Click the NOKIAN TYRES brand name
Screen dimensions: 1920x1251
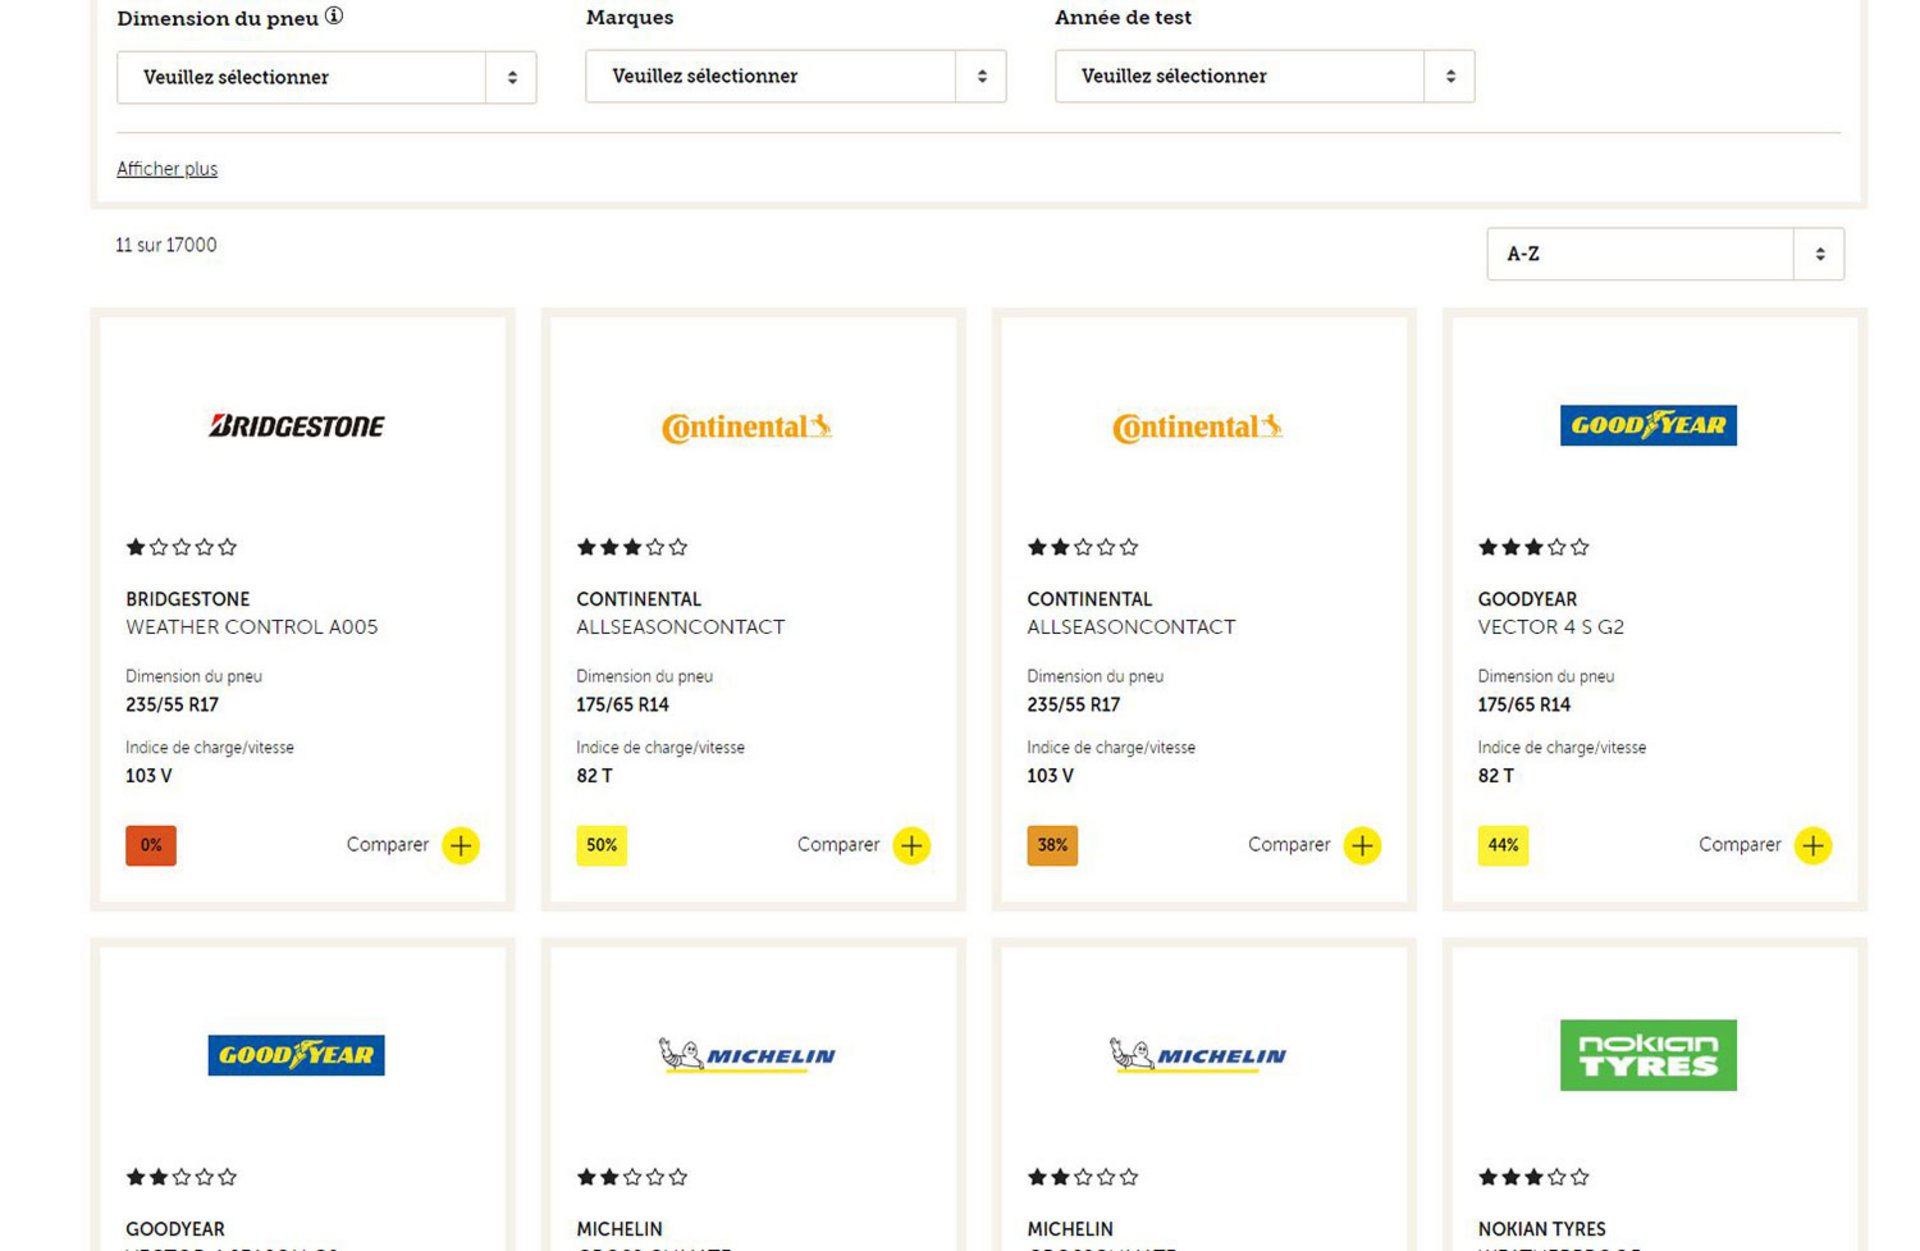pos(1542,1229)
